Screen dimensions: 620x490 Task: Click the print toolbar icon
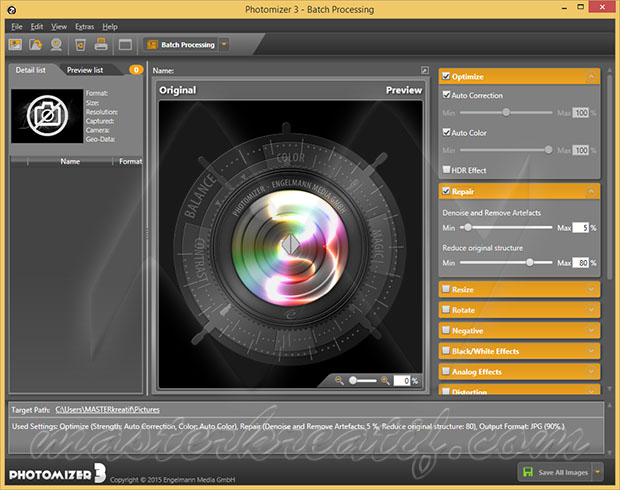click(x=101, y=44)
